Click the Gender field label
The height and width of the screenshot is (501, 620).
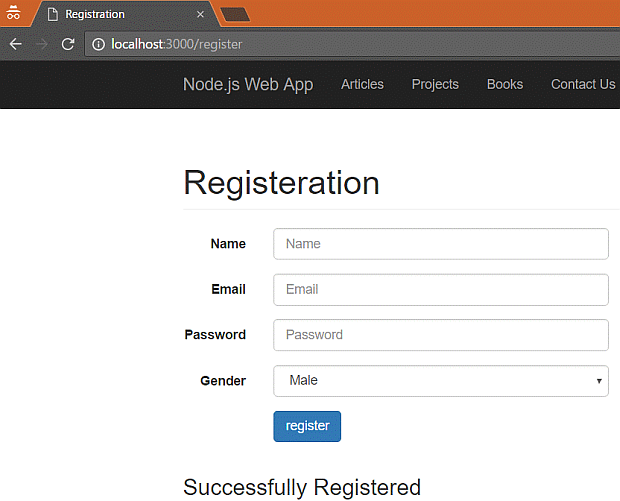223,381
